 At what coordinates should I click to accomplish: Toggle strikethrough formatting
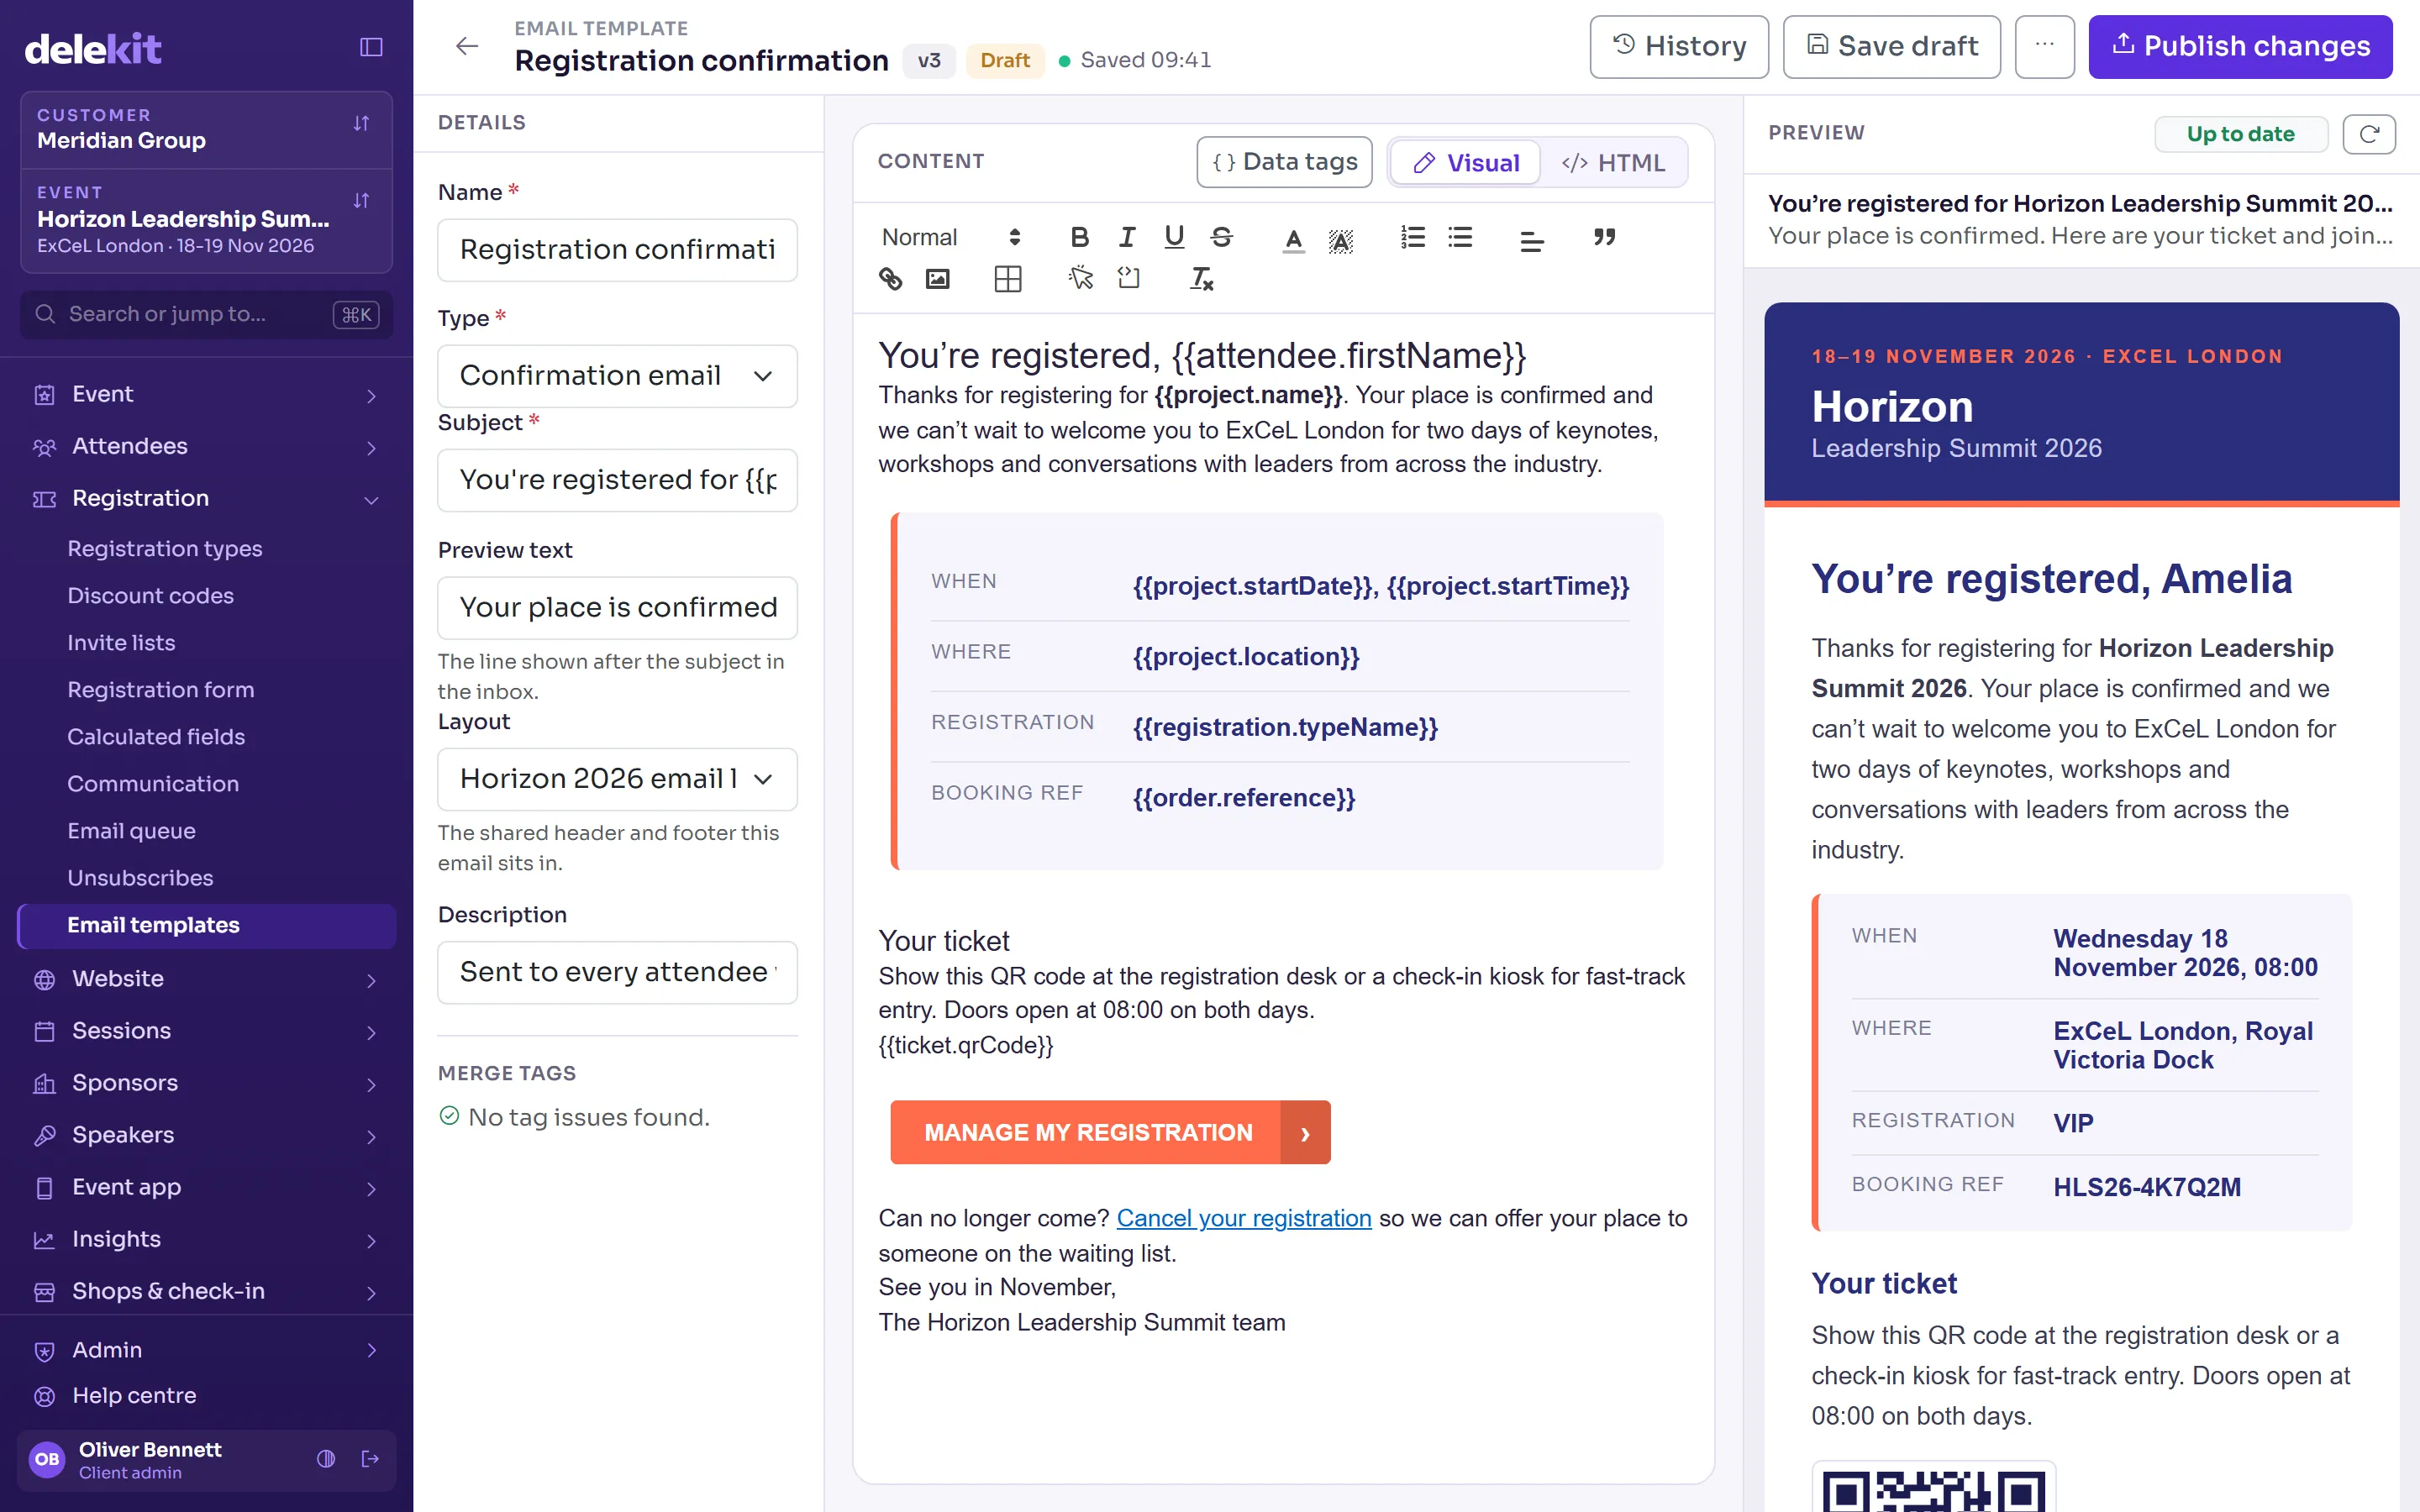click(1221, 237)
